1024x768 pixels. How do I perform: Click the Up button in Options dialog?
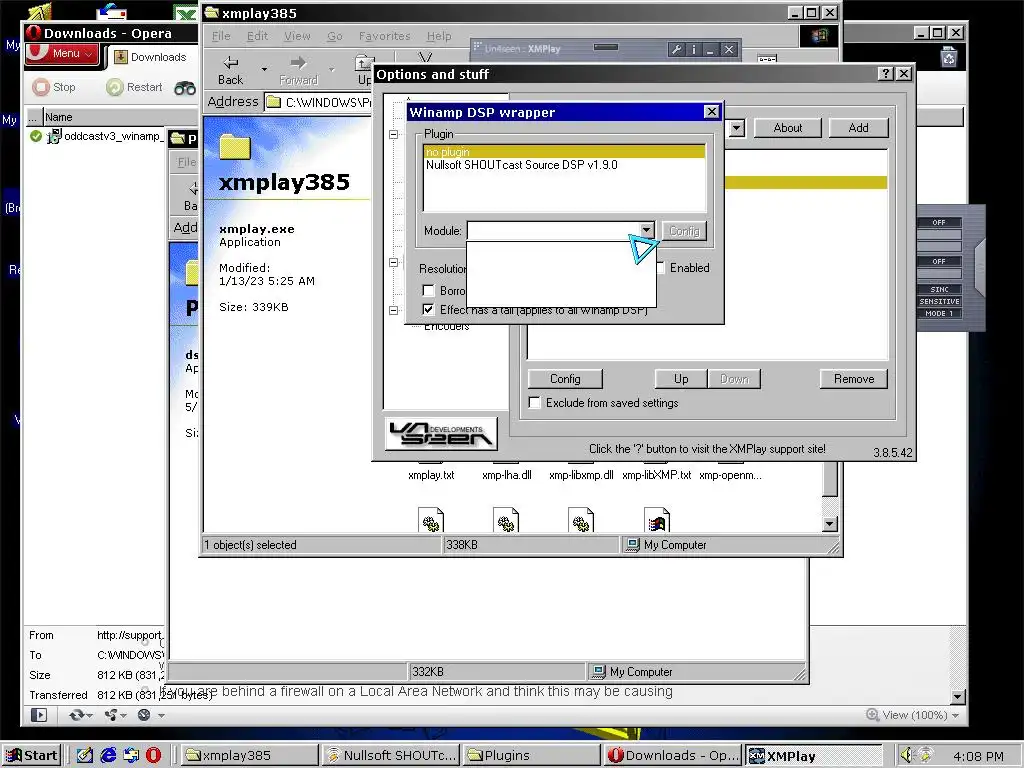(681, 379)
